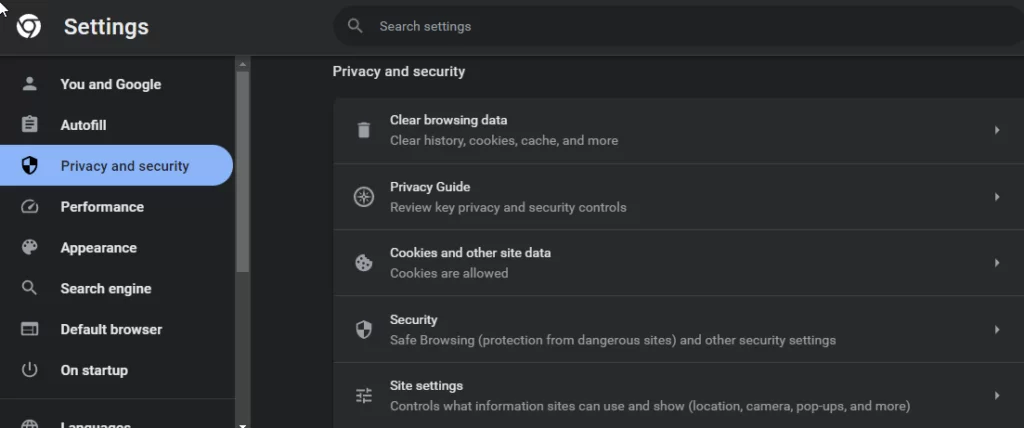Click the magnifier icon for Search engine

coord(29,288)
